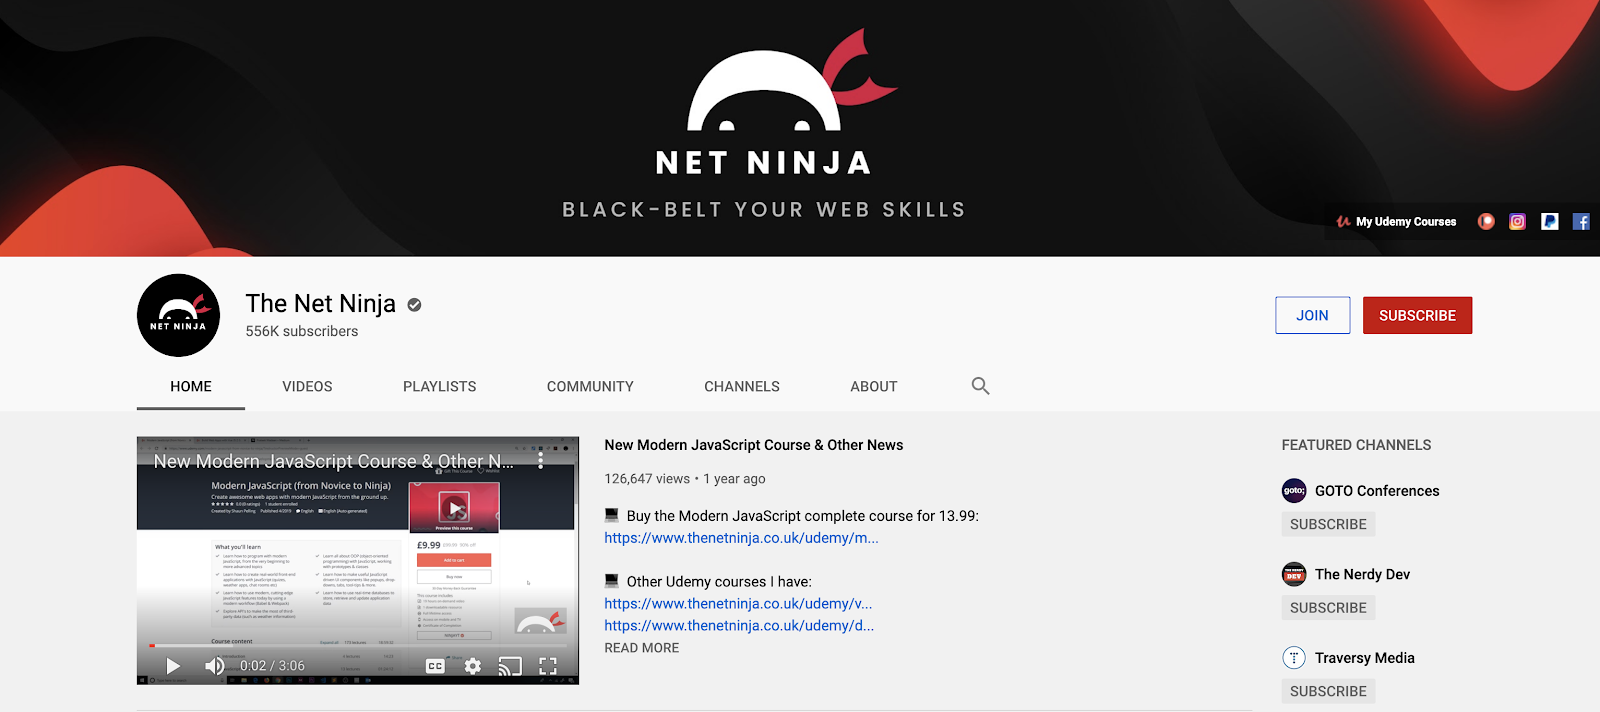Viewport: 1600px width, 712px height.
Task: Click the FEATURED CHANNELS heading
Action: coord(1356,445)
